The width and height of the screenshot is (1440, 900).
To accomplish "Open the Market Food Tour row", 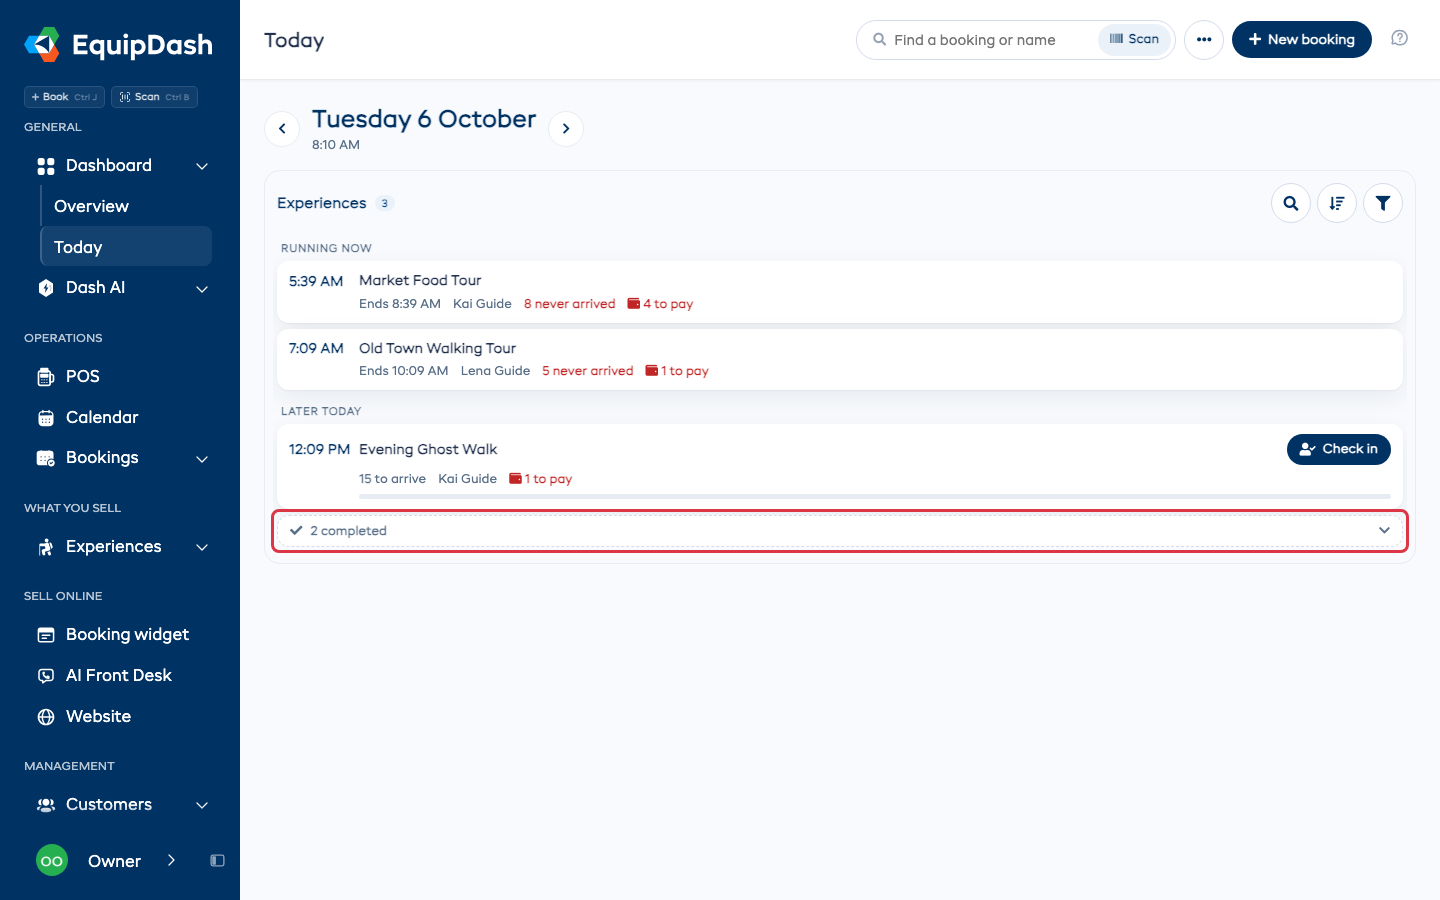I will [x=840, y=292].
